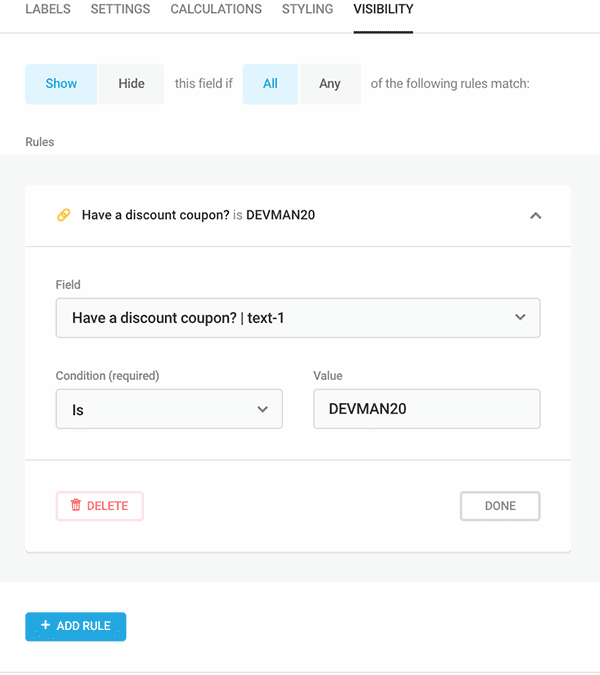The width and height of the screenshot is (600, 675).
Task: Select the Hide option
Action: [x=131, y=84]
